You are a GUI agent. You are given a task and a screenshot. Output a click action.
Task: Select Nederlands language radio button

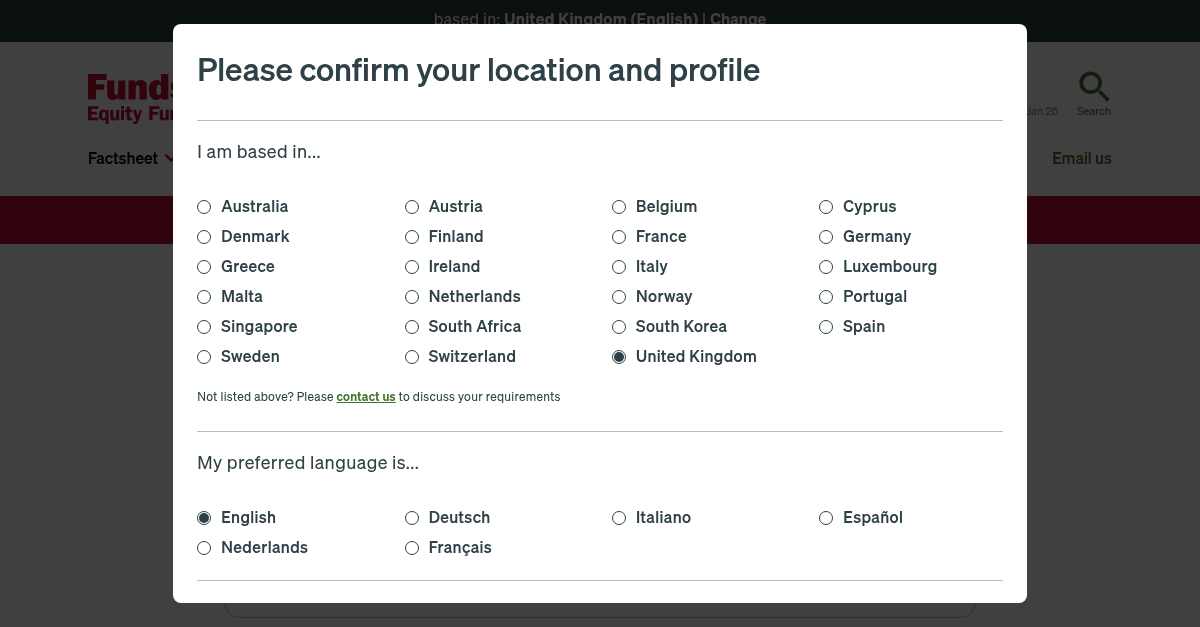[x=204, y=548]
